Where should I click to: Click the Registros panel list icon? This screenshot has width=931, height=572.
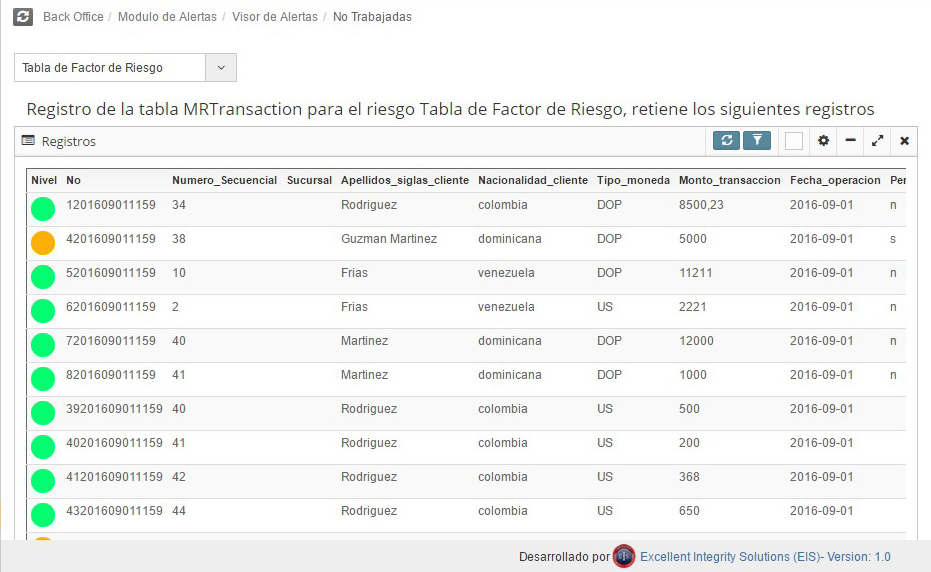coord(28,141)
